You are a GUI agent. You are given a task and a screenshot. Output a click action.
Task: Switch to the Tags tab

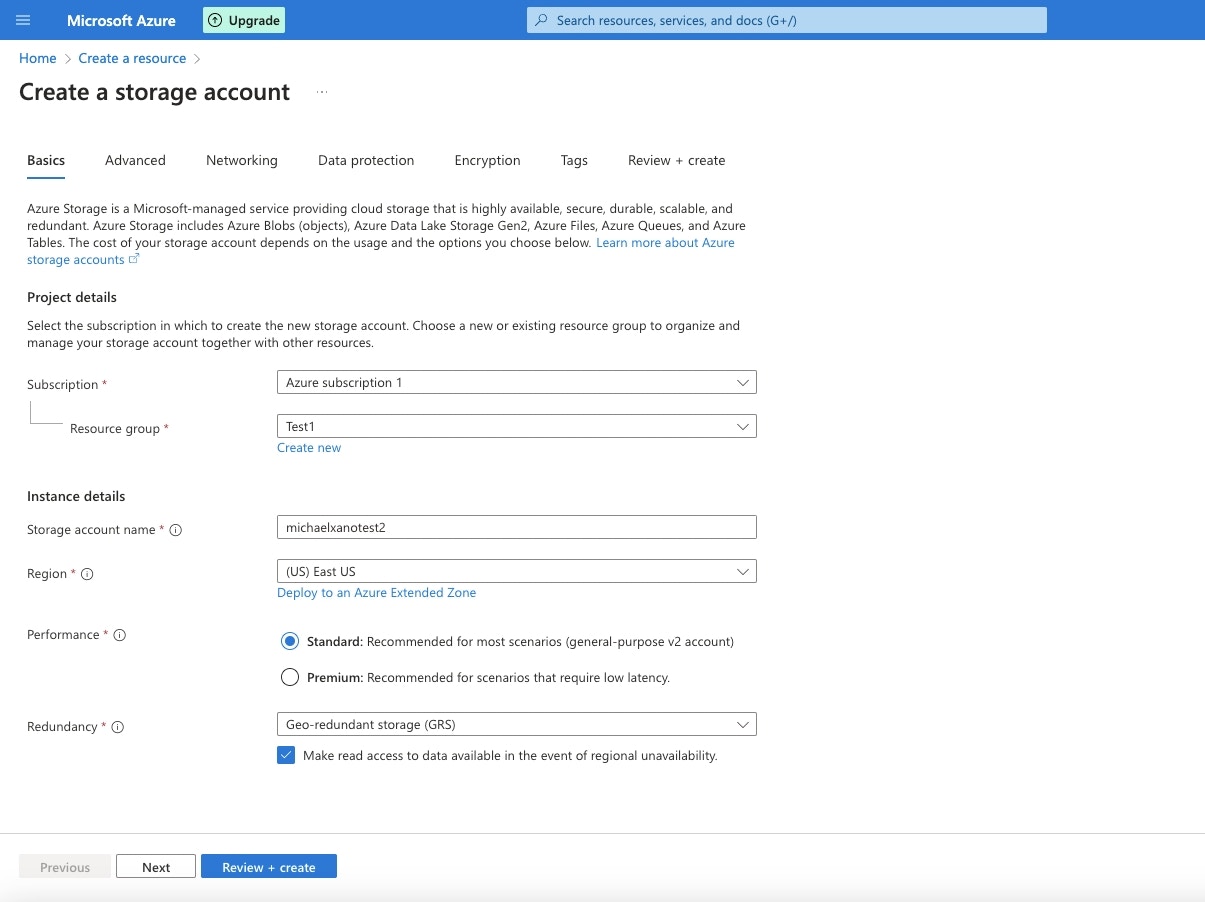pos(574,160)
